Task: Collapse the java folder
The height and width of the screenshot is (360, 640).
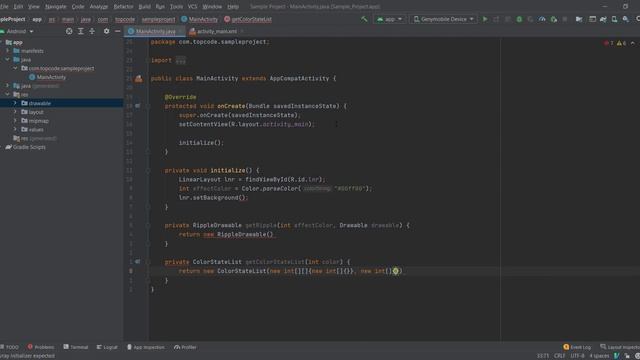Action: tap(8, 60)
